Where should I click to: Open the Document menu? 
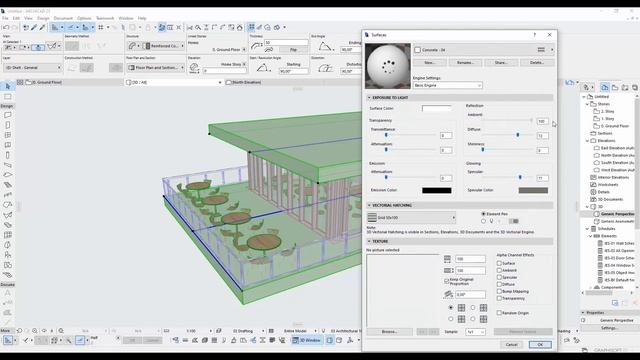[63, 18]
